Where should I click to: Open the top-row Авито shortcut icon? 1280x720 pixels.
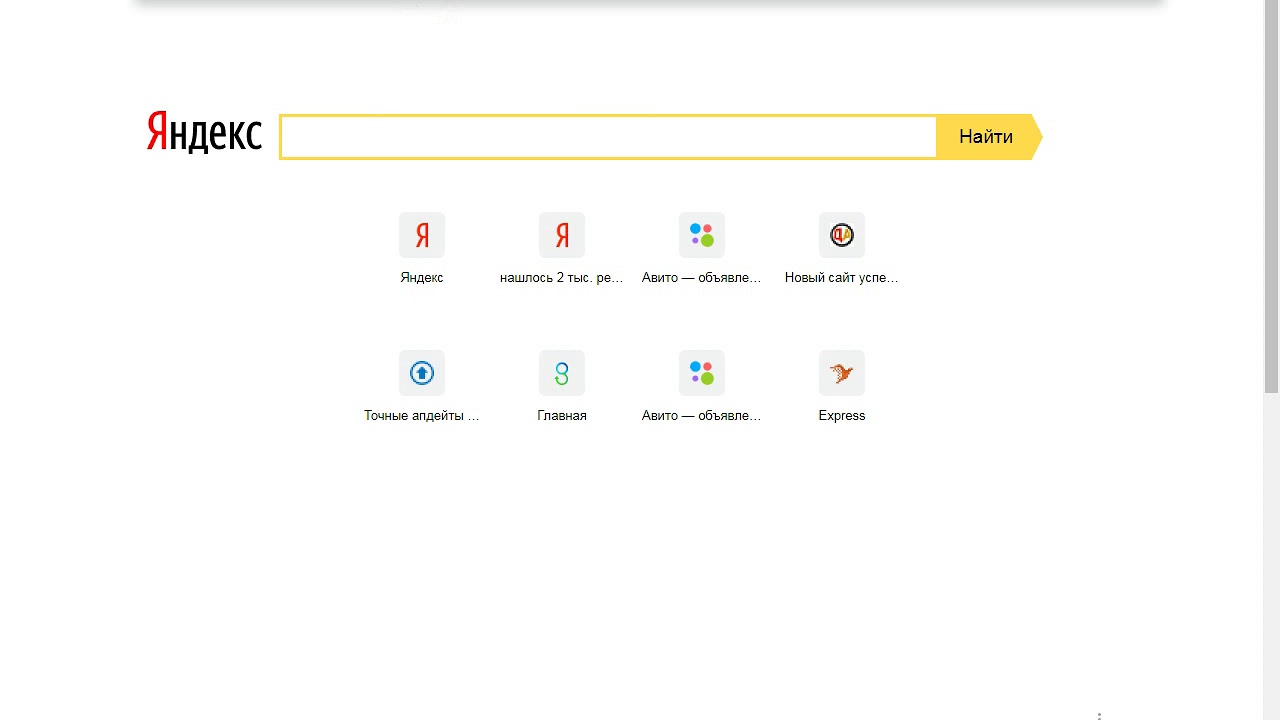tap(702, 235)
